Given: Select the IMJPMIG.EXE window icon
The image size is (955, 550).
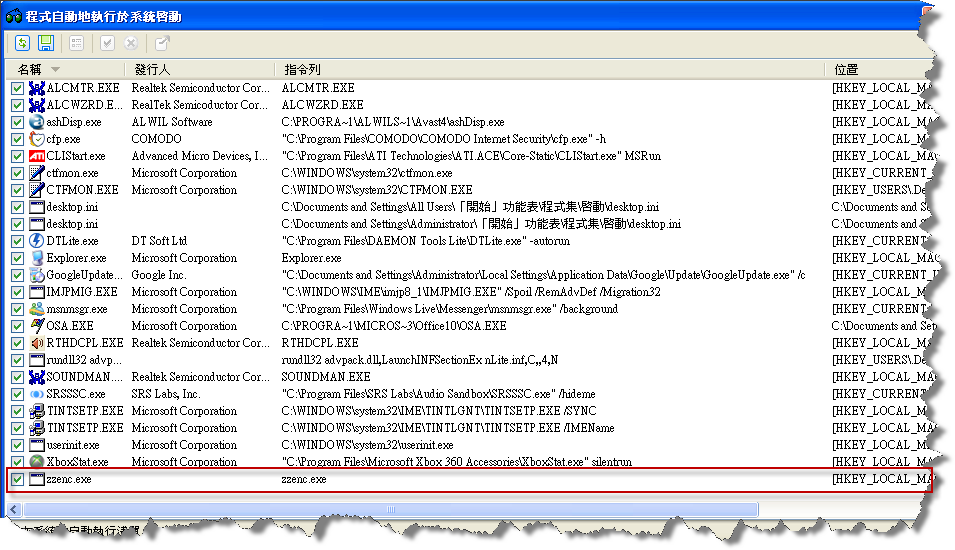Looking at the screenshot, I should click(37, 292).
